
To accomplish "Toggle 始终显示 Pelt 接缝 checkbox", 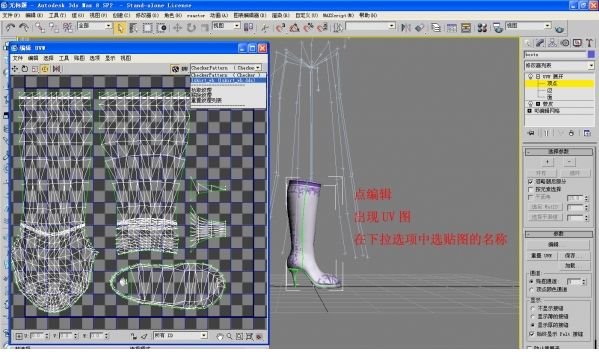I will [x=531, y=334].
